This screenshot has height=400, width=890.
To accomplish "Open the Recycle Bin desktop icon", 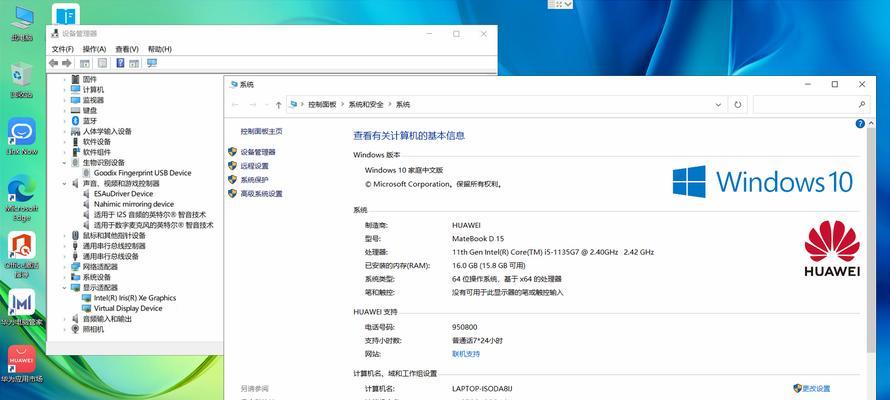I will 22,80.
